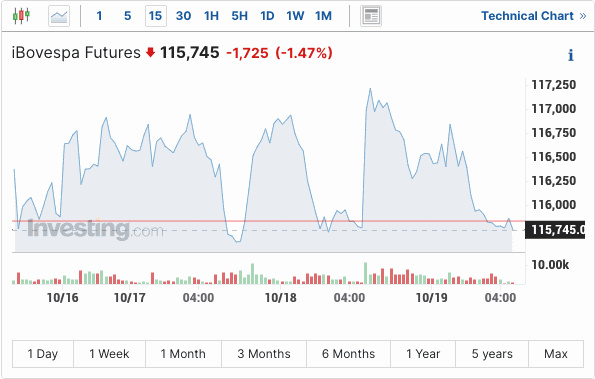
Task: Switch to candlestick chart view
Action: point(21,16)
